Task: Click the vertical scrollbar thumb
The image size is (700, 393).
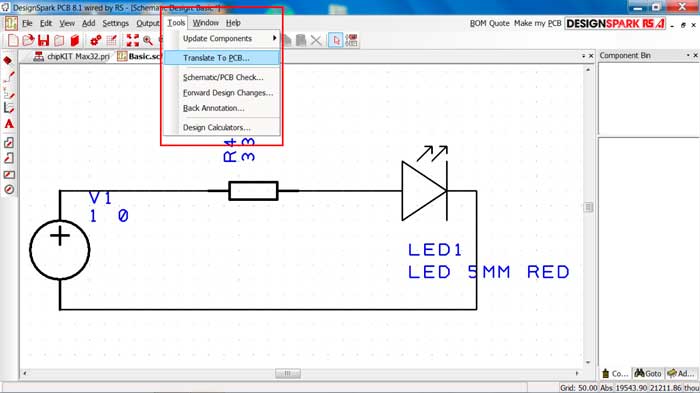Action: (x=588, y=207)
